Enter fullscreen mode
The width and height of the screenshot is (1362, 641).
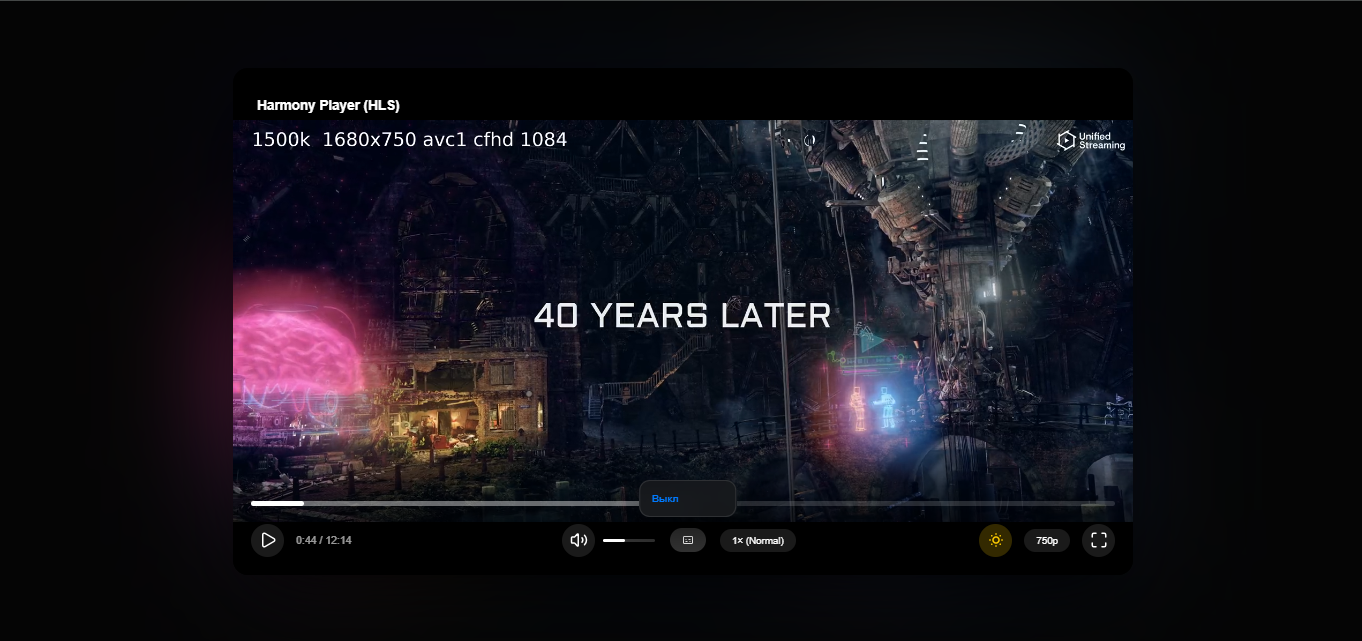pyautogui.click(x=1098, y=540)
